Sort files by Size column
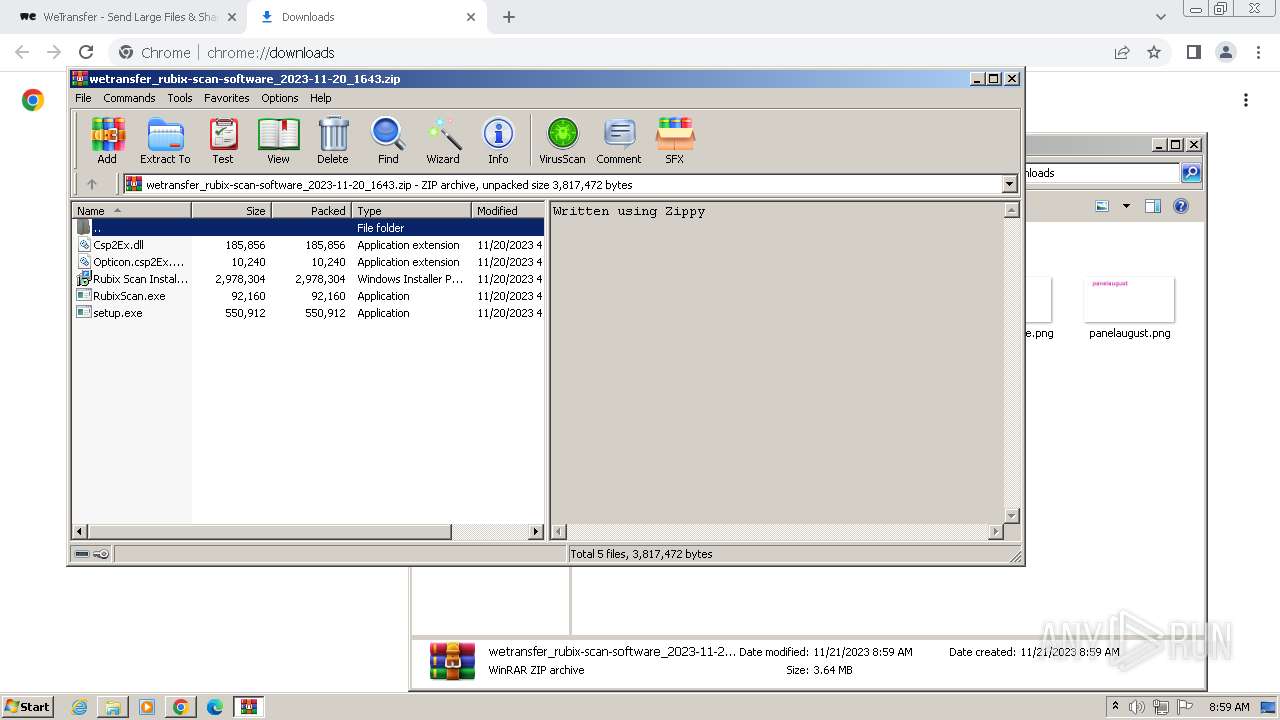1280x720 pixels. pyautogui.click(x=231, y=211)
